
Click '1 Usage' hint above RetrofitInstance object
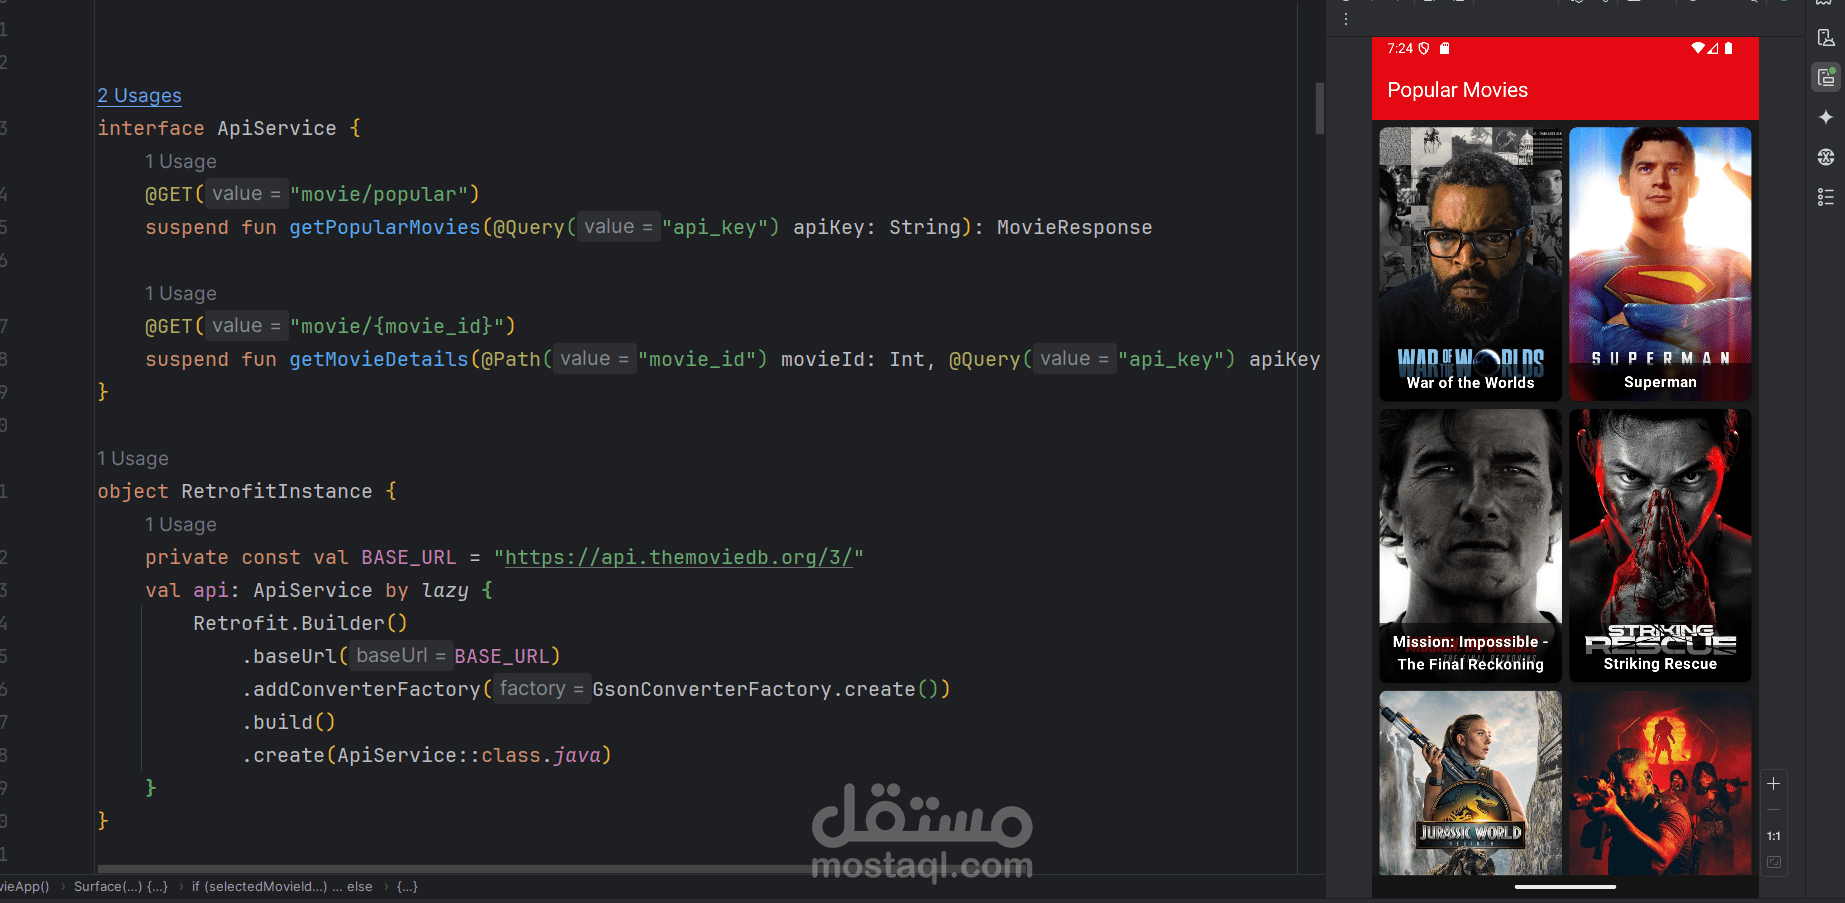point(132,458)
